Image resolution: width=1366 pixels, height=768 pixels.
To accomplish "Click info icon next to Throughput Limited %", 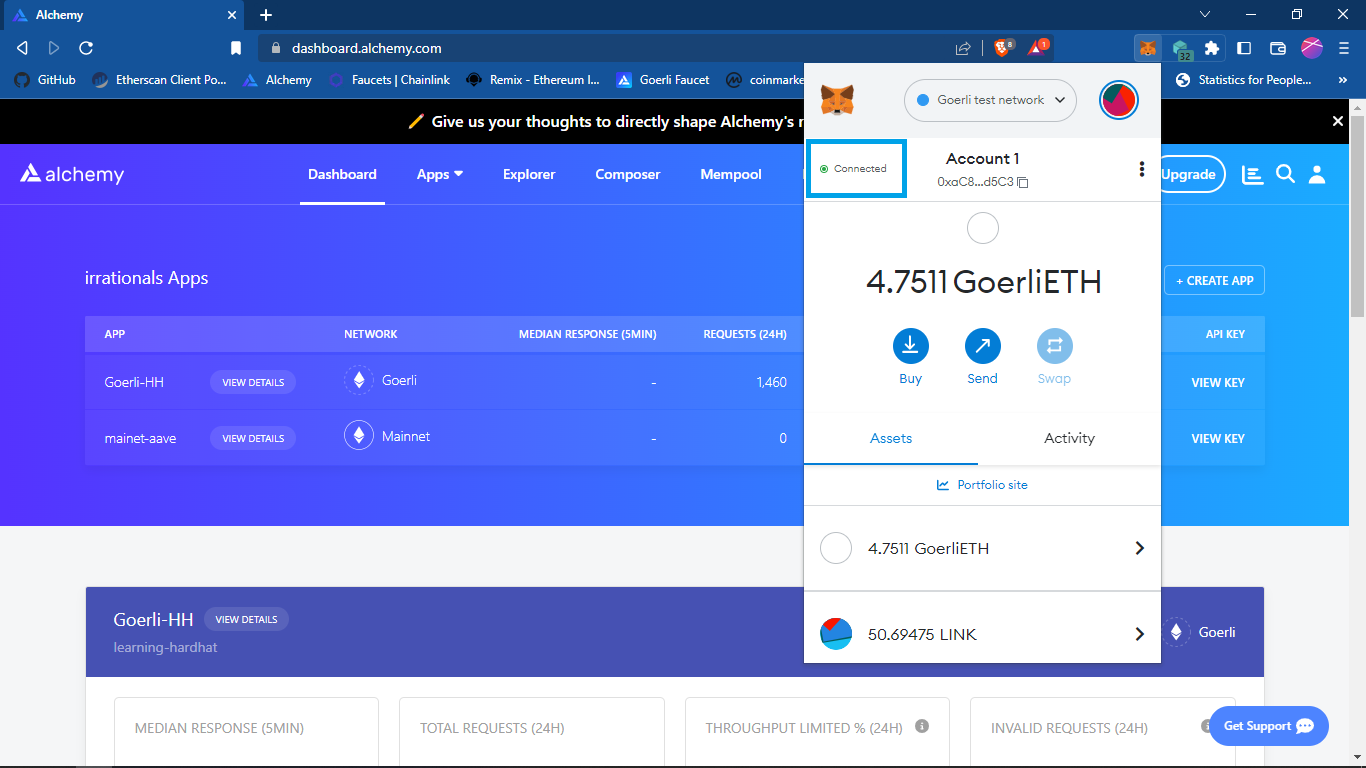I will click(x=922, y=726).
